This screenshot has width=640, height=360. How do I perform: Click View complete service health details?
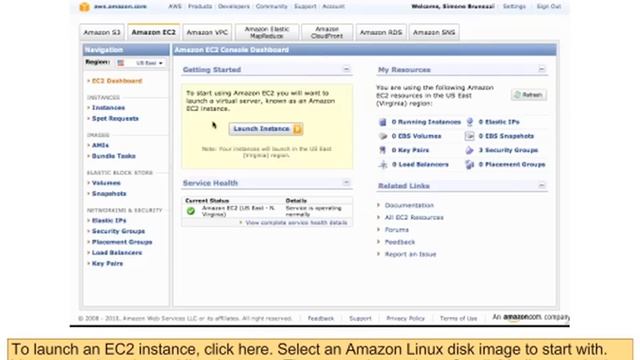296,222
